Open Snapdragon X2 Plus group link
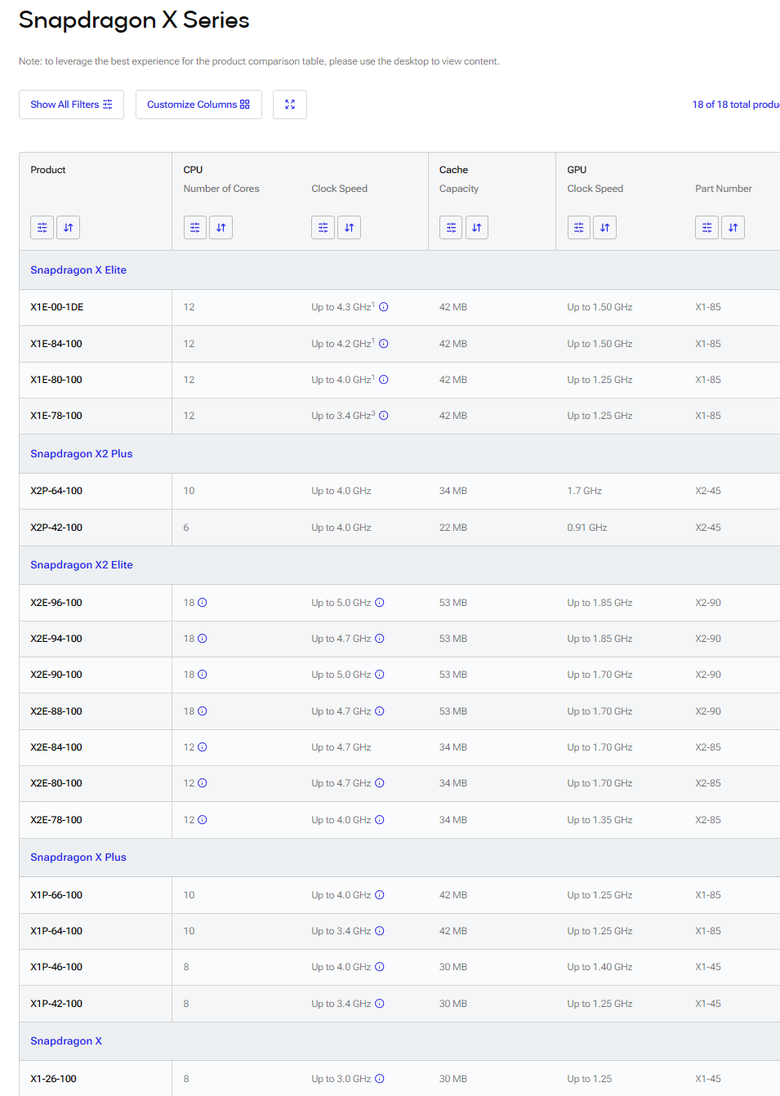Viewport: 780px width, 1096px height. tap(81, 454)
